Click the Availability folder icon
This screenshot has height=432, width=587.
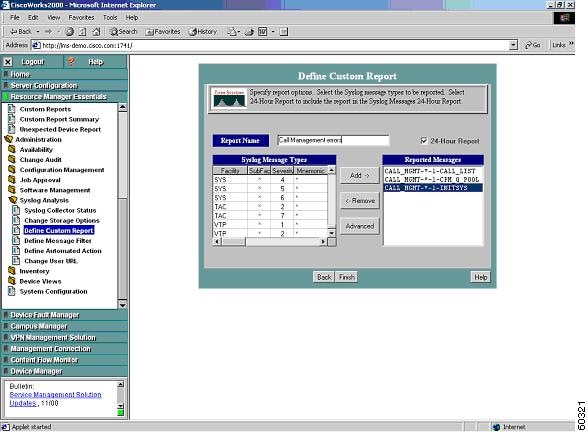tap(12, 149)
